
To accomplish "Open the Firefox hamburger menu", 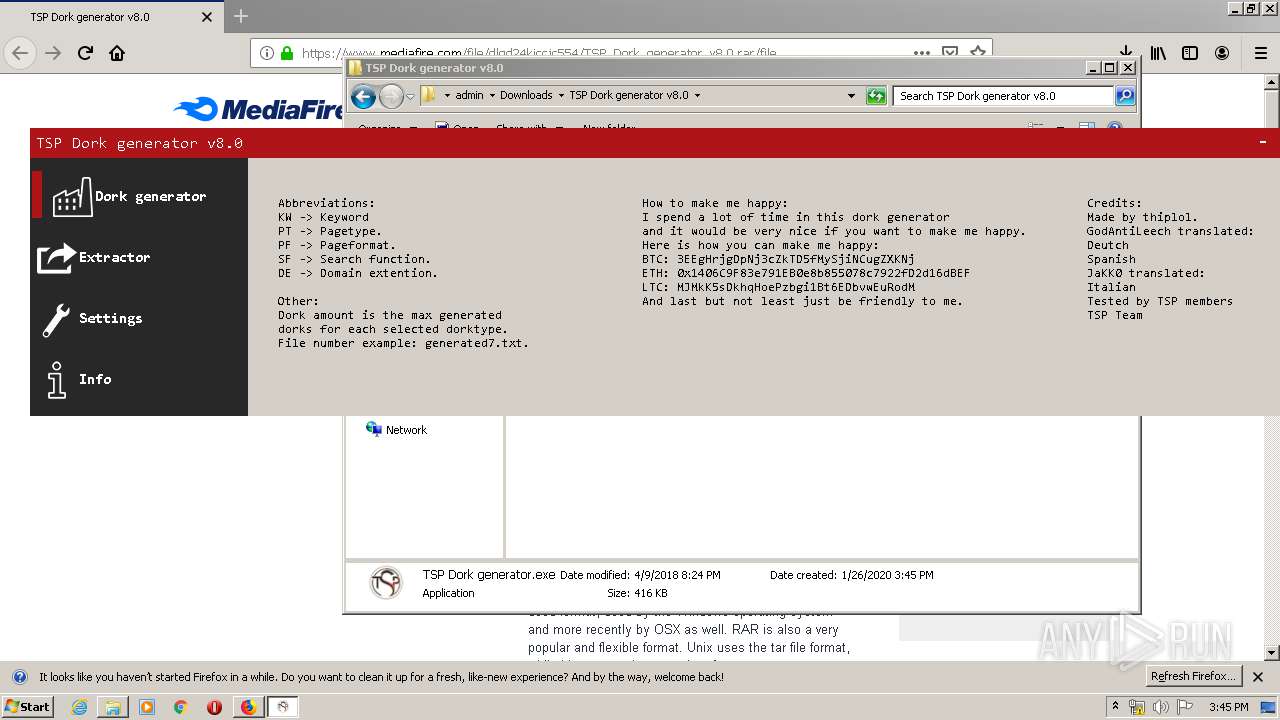I will (x=1261, y=53).
